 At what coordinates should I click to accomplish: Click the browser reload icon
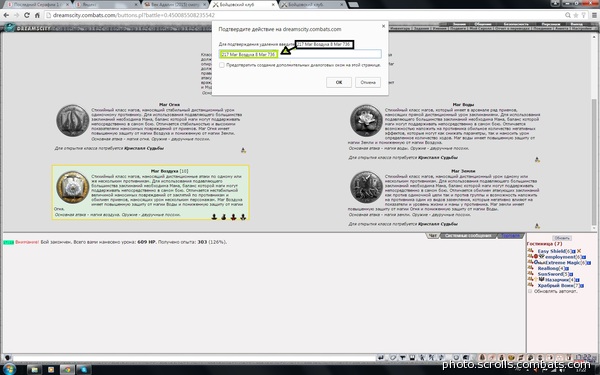click(x=26, y=15)
